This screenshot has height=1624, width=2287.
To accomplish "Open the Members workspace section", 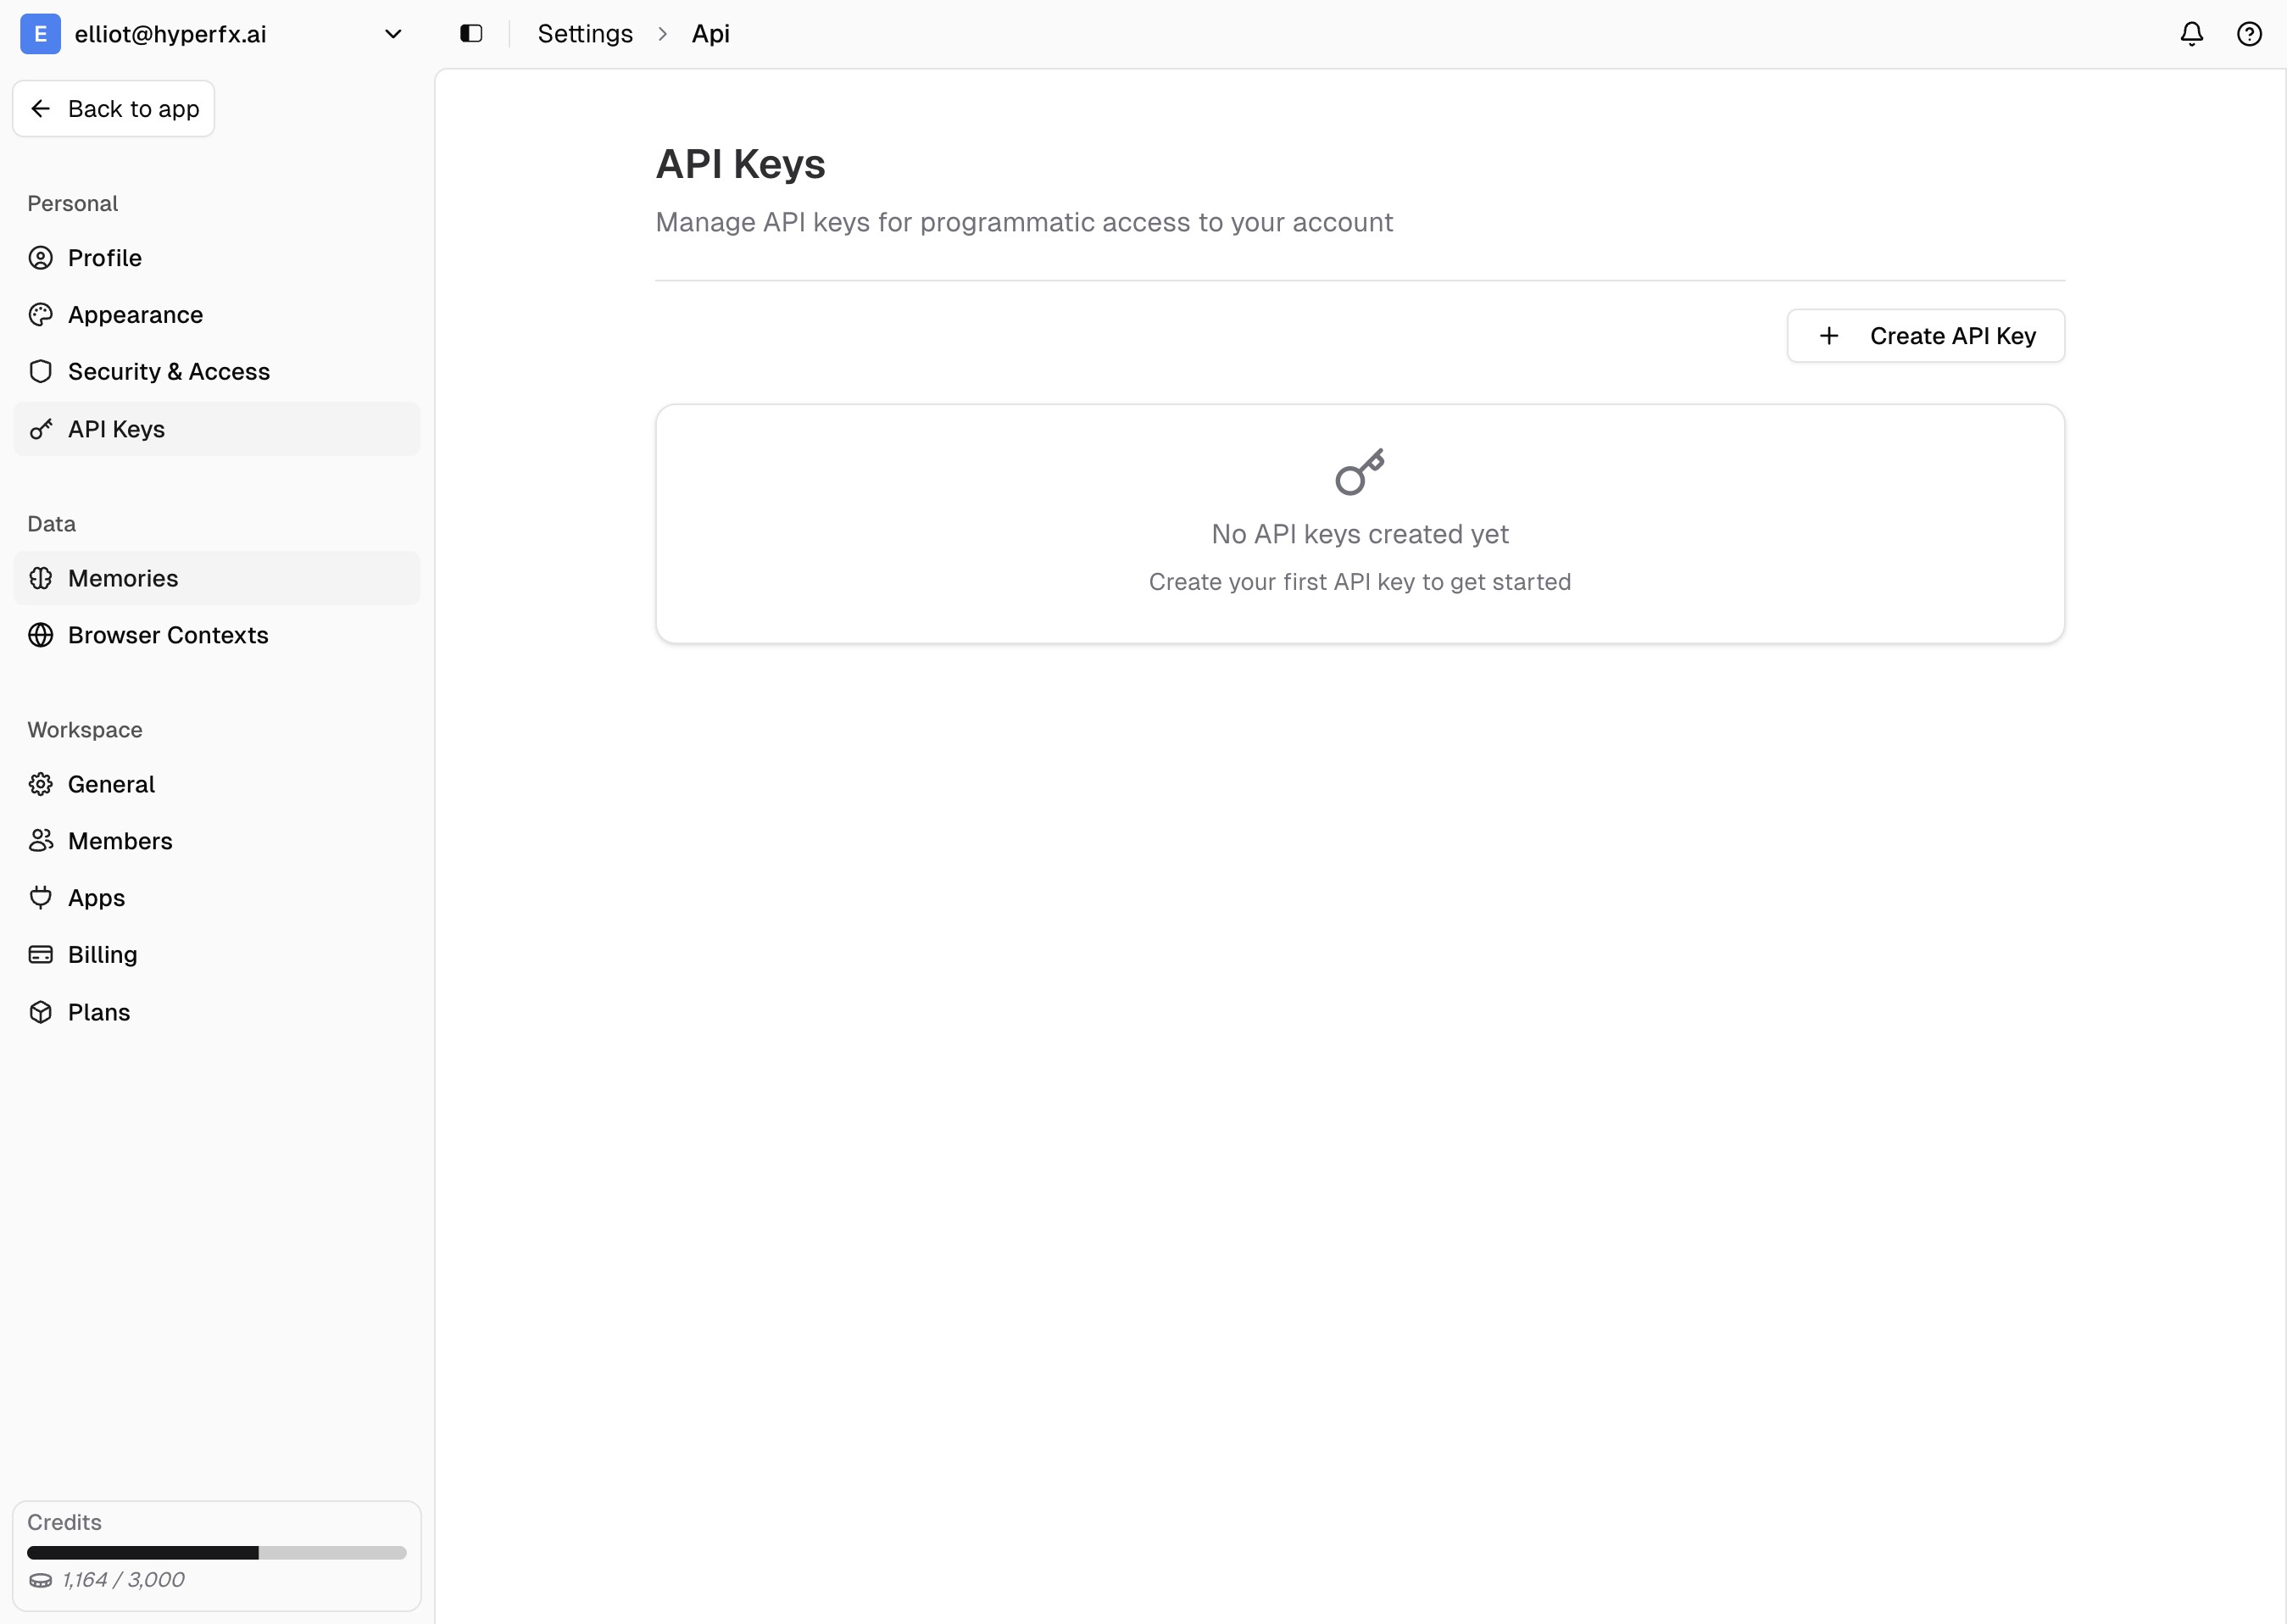I will coord(119,840).
